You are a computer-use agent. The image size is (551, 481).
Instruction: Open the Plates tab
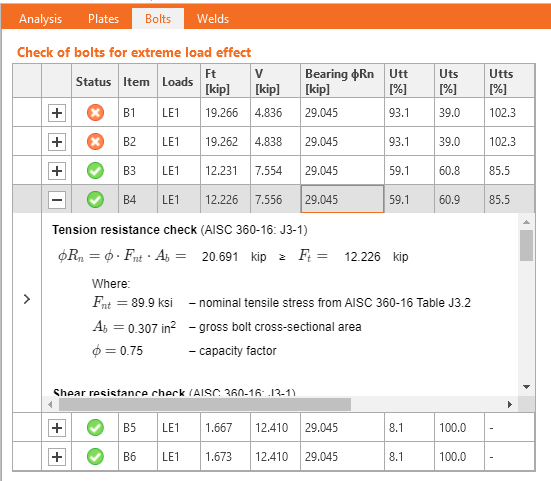click(103, 19)
